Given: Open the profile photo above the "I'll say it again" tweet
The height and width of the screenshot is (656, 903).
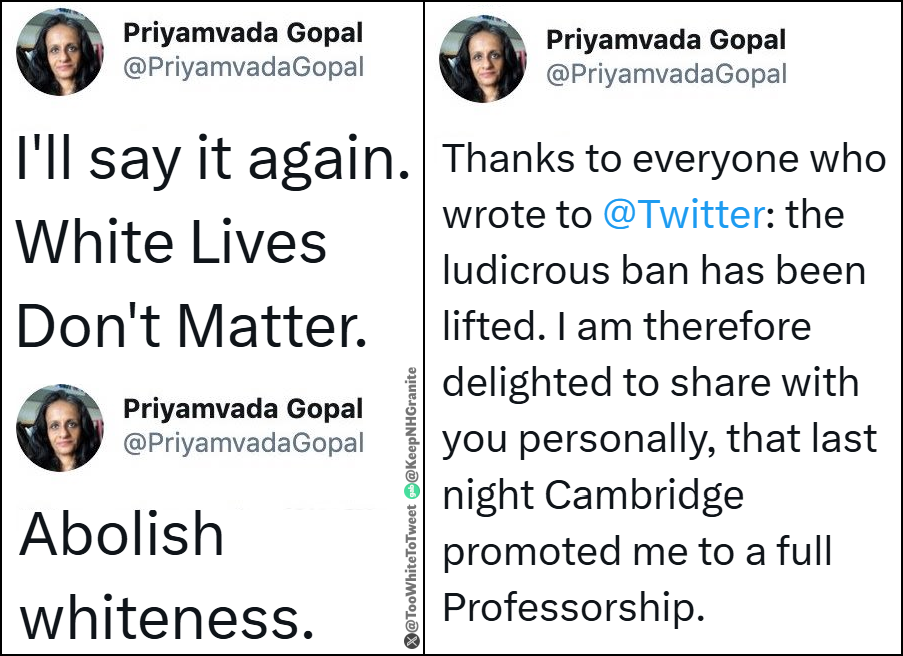Looking at the screenshot, I should click(60, 51).
